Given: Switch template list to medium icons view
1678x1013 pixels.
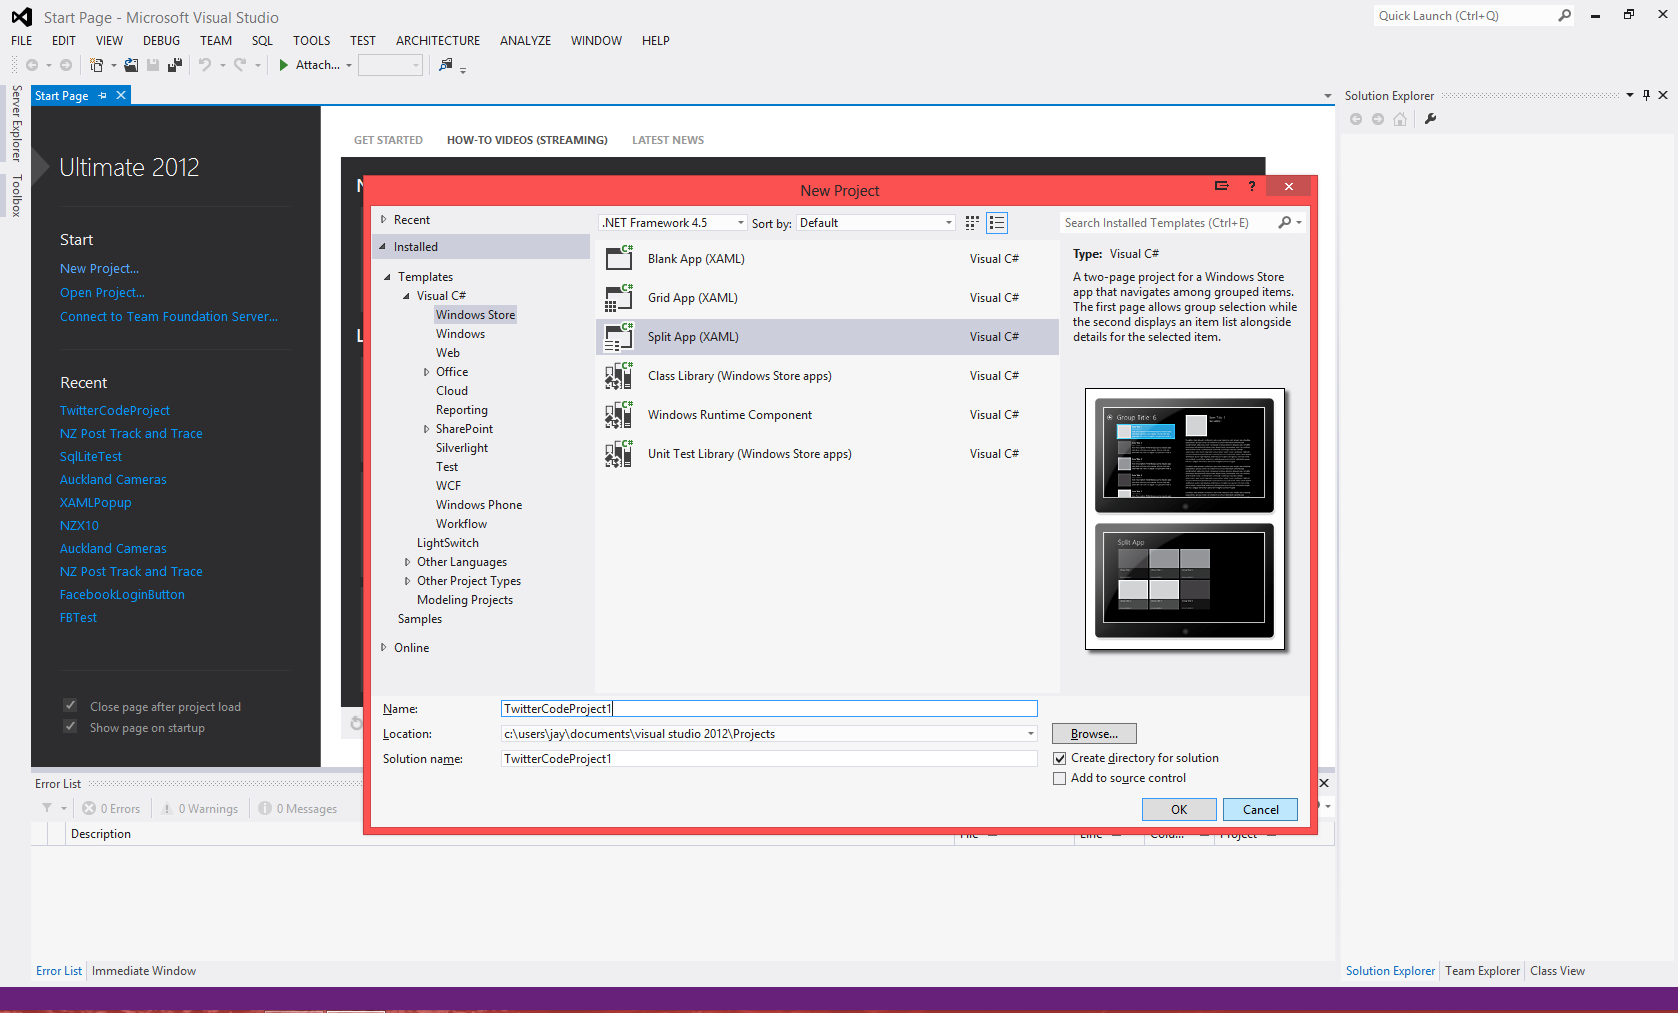Looking at the screenshot, I should click(x=997, y=223).
